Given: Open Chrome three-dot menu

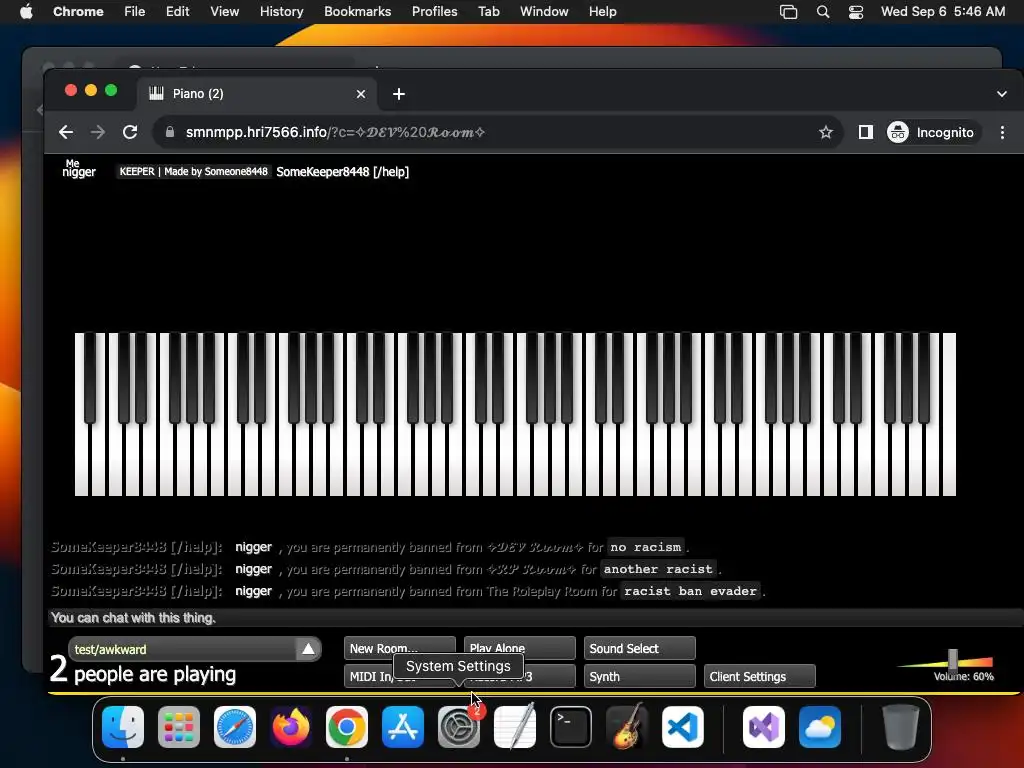Looking at the screenshot, I should click(x=1002, y=133).
